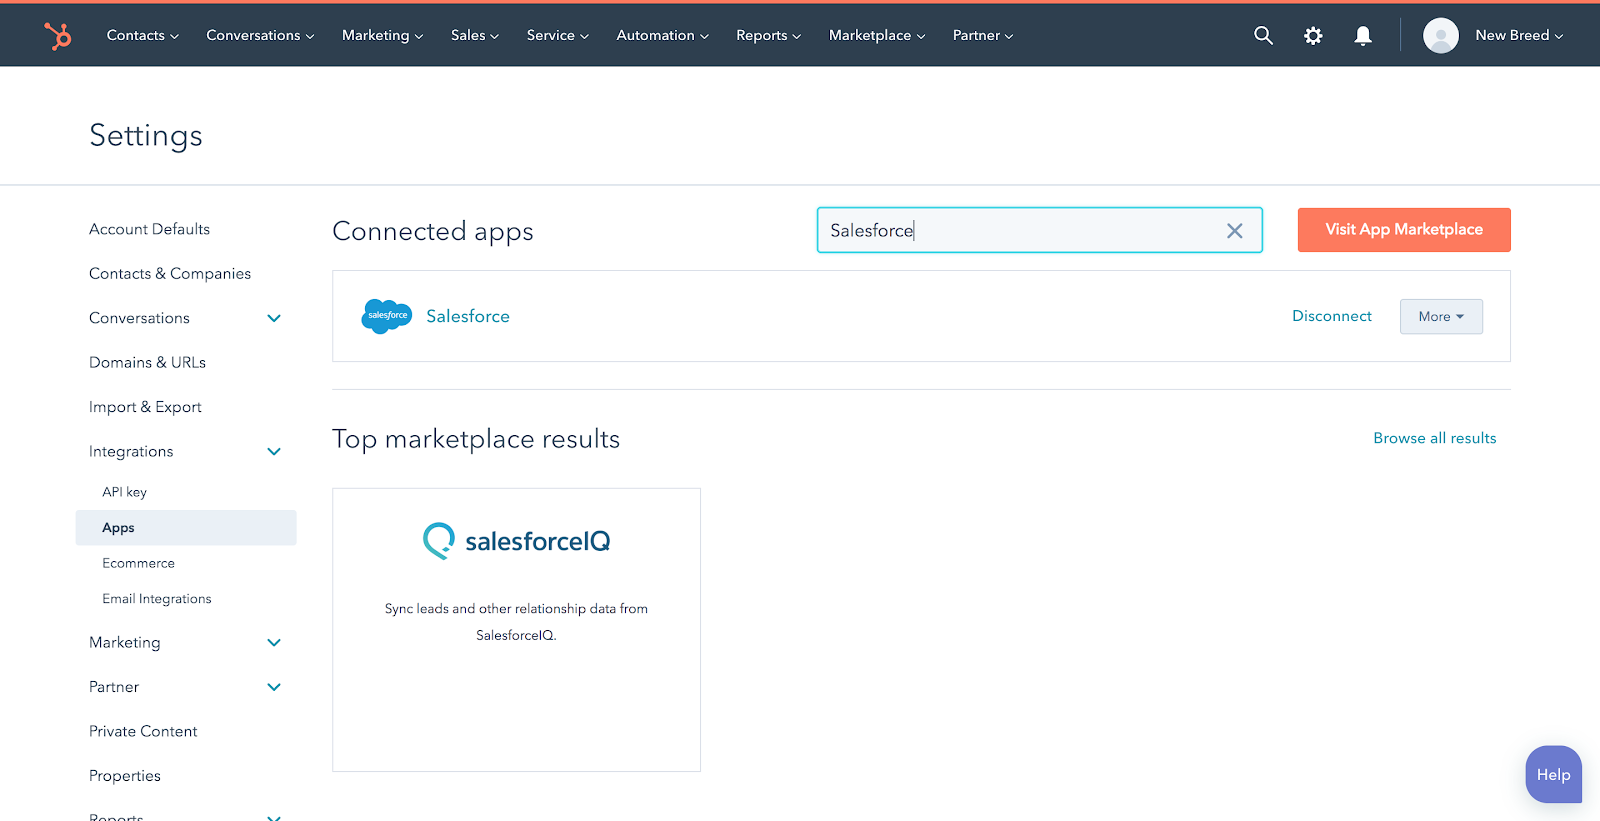The height and width of the screenshot is (821, 1600).
Task: Open the notifications bell icon
Action: (x=1363, y=35)
